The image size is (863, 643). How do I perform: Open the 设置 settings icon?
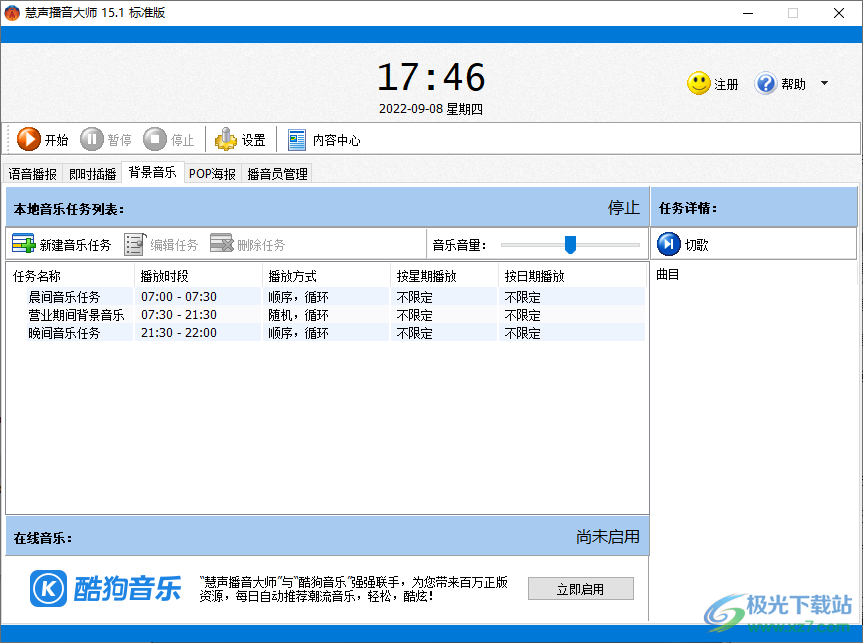coord(225,139)
